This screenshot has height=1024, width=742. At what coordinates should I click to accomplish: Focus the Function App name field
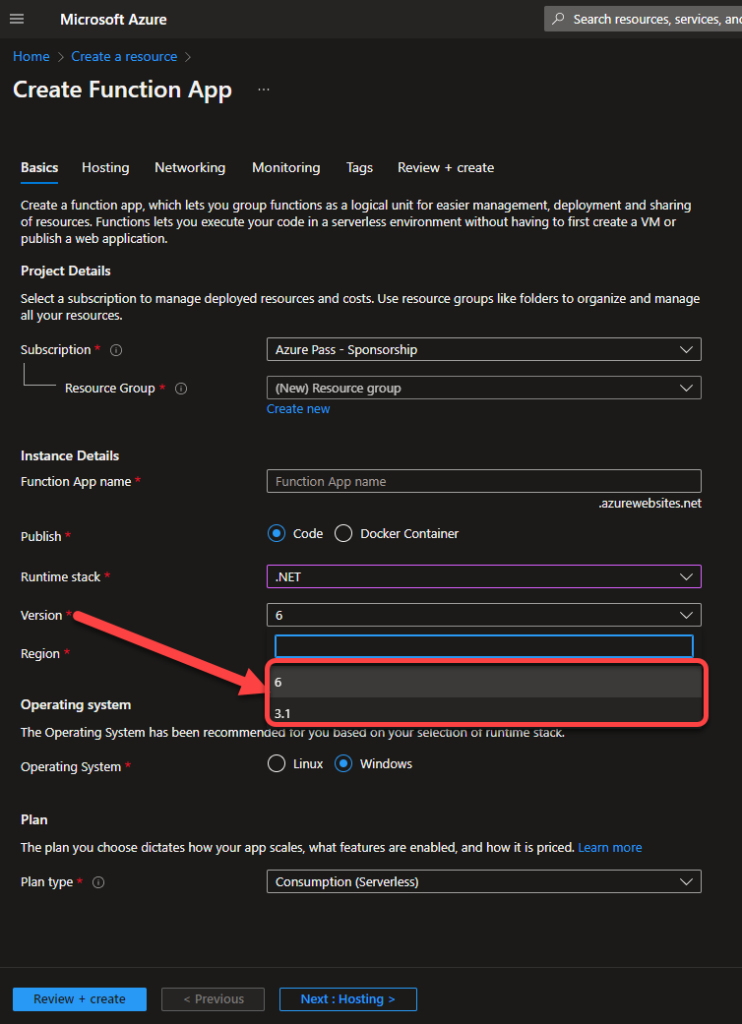(484, 481)
